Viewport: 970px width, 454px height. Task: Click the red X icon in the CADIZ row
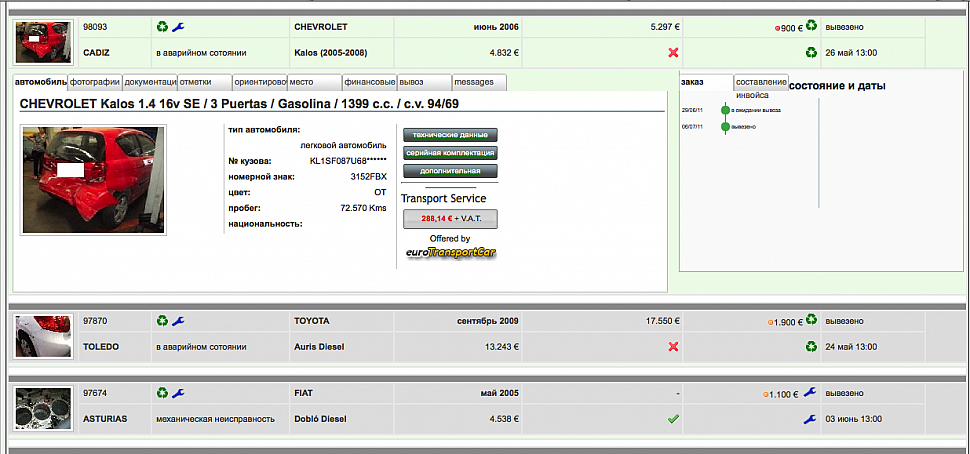(674, 53)
